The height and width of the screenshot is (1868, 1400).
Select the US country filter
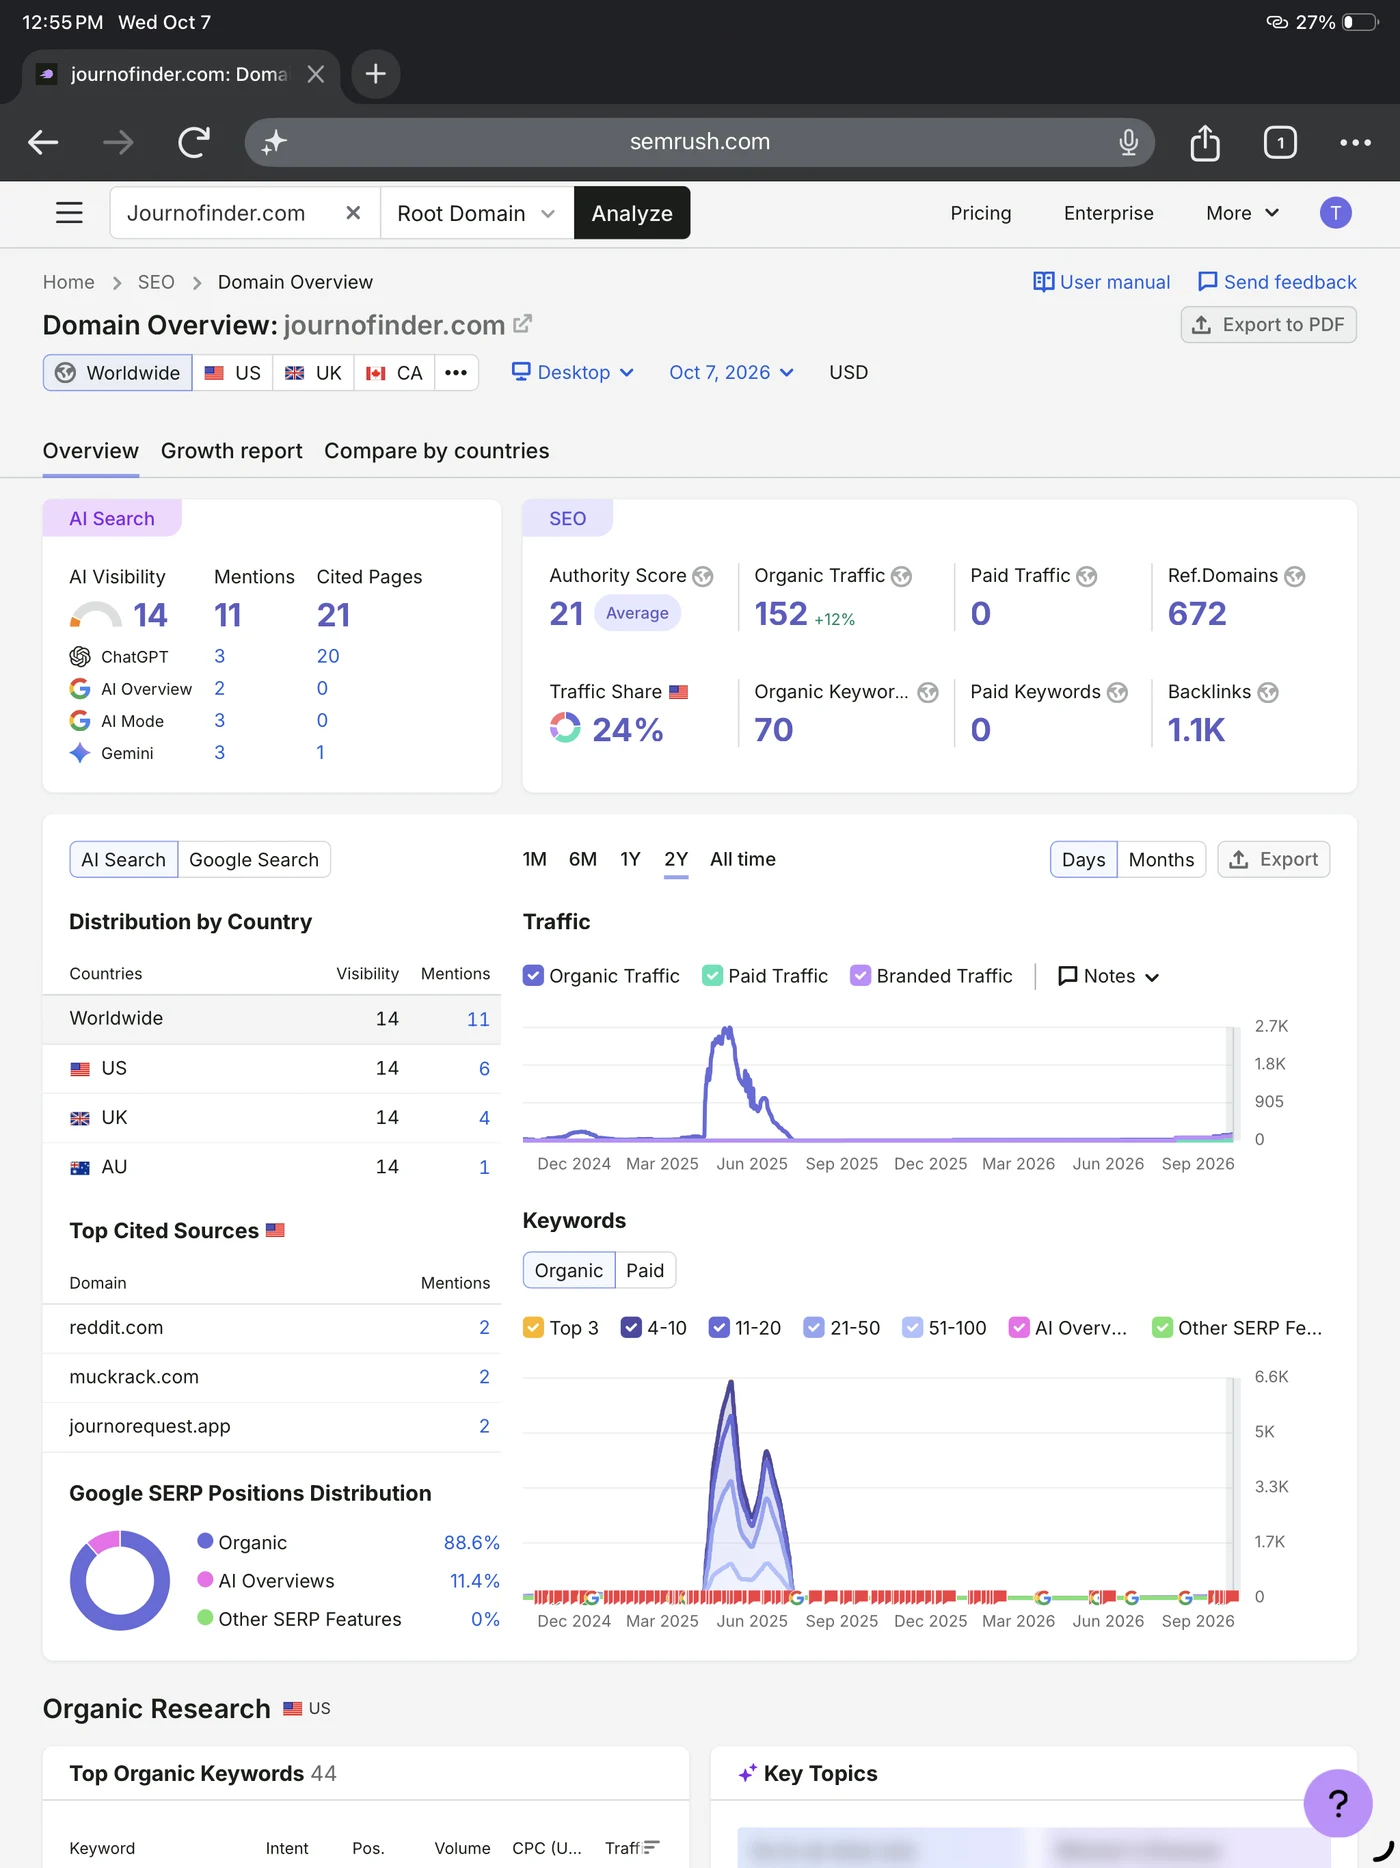click(233, 372)
